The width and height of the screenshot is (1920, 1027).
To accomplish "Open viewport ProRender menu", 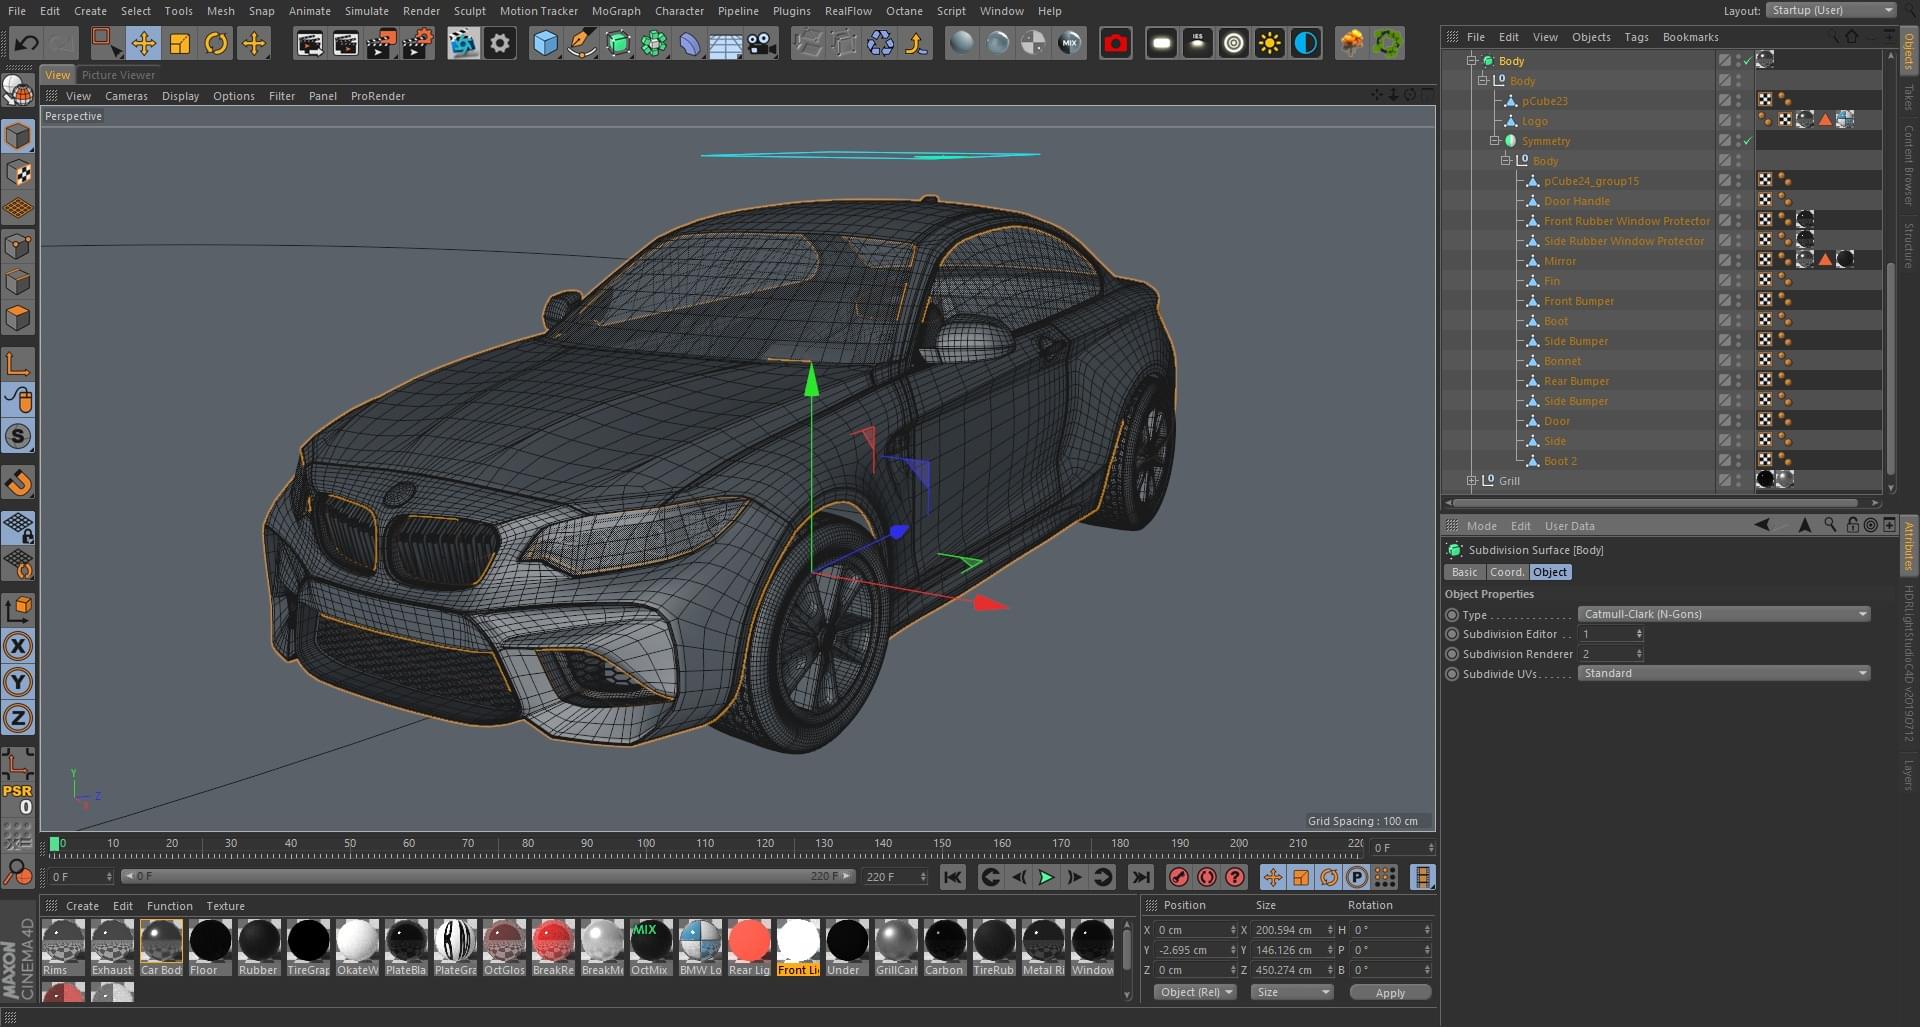I will [378, 96].
